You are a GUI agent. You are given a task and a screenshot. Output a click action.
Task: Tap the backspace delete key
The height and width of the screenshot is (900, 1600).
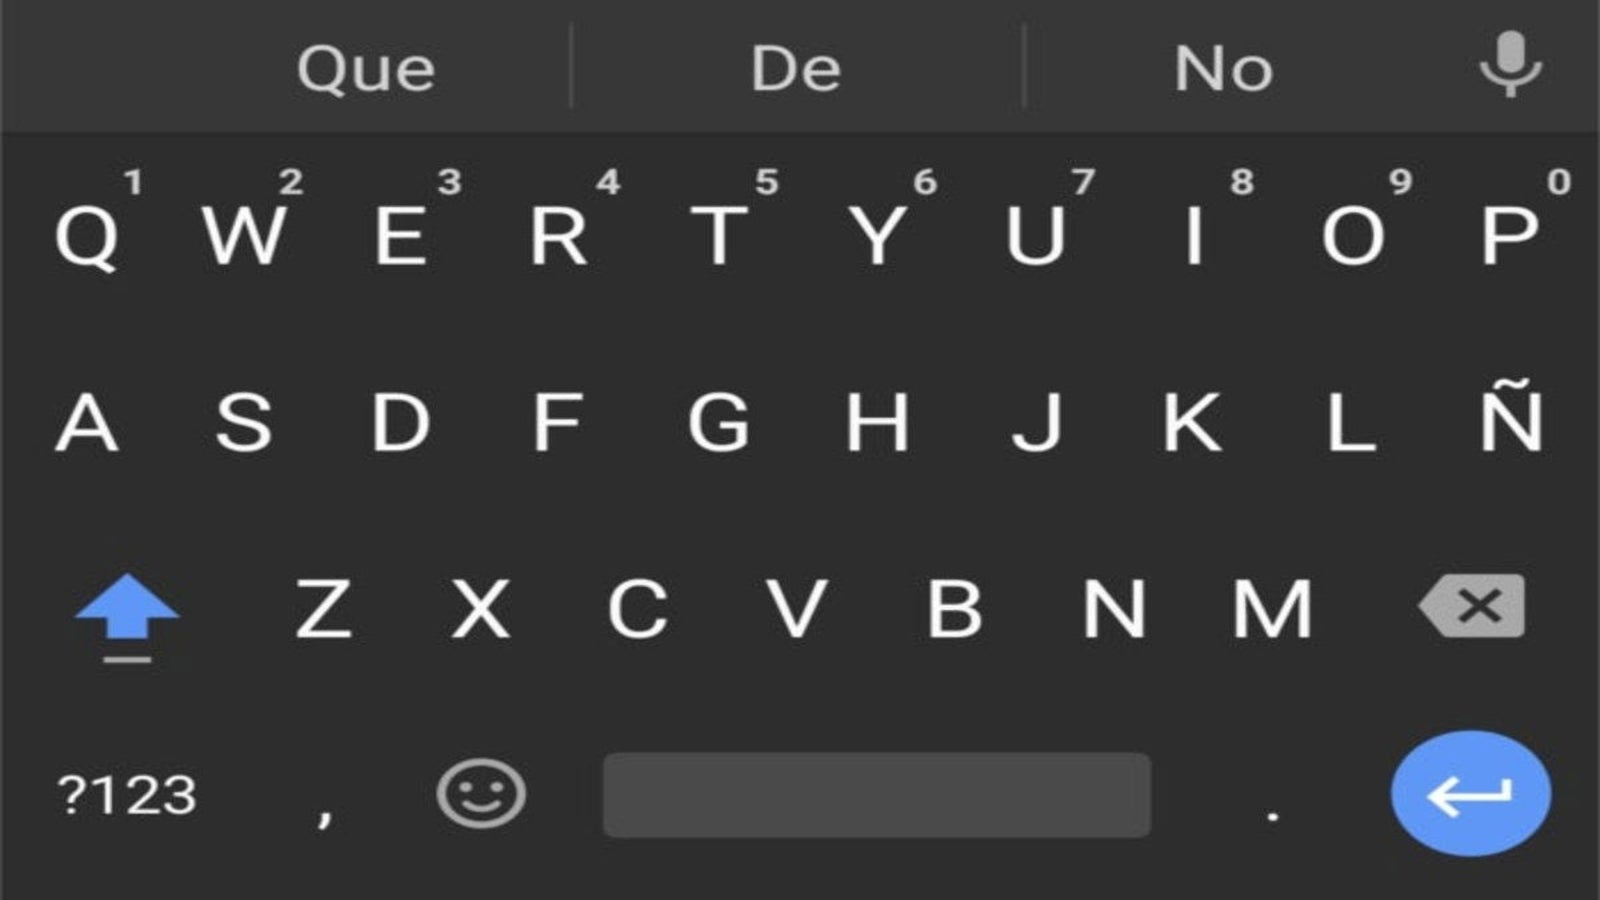tap(1472, 606)
